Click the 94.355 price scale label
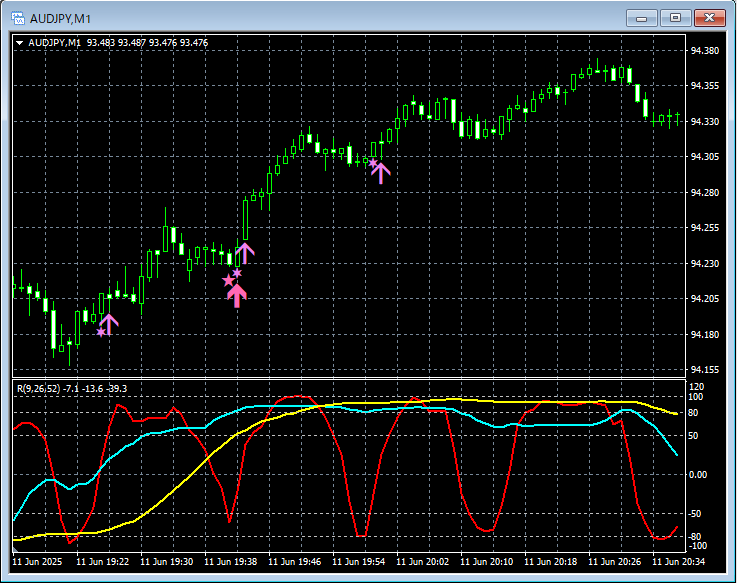This screenshot has height=583, width=738. pyautogui.click(x=705, y=86)
